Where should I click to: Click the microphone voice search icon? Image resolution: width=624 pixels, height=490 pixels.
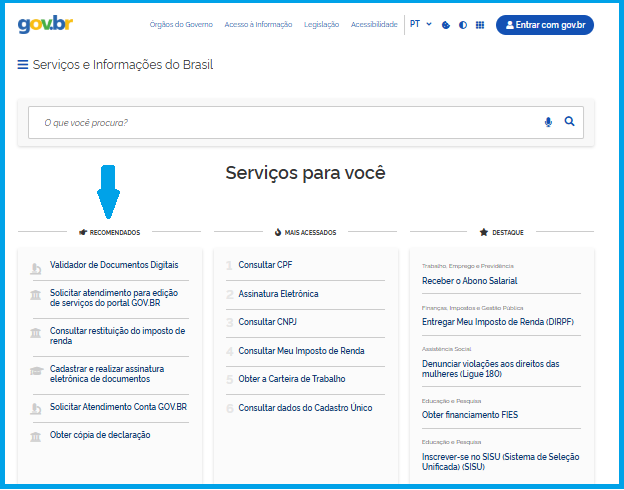(548, 122)
